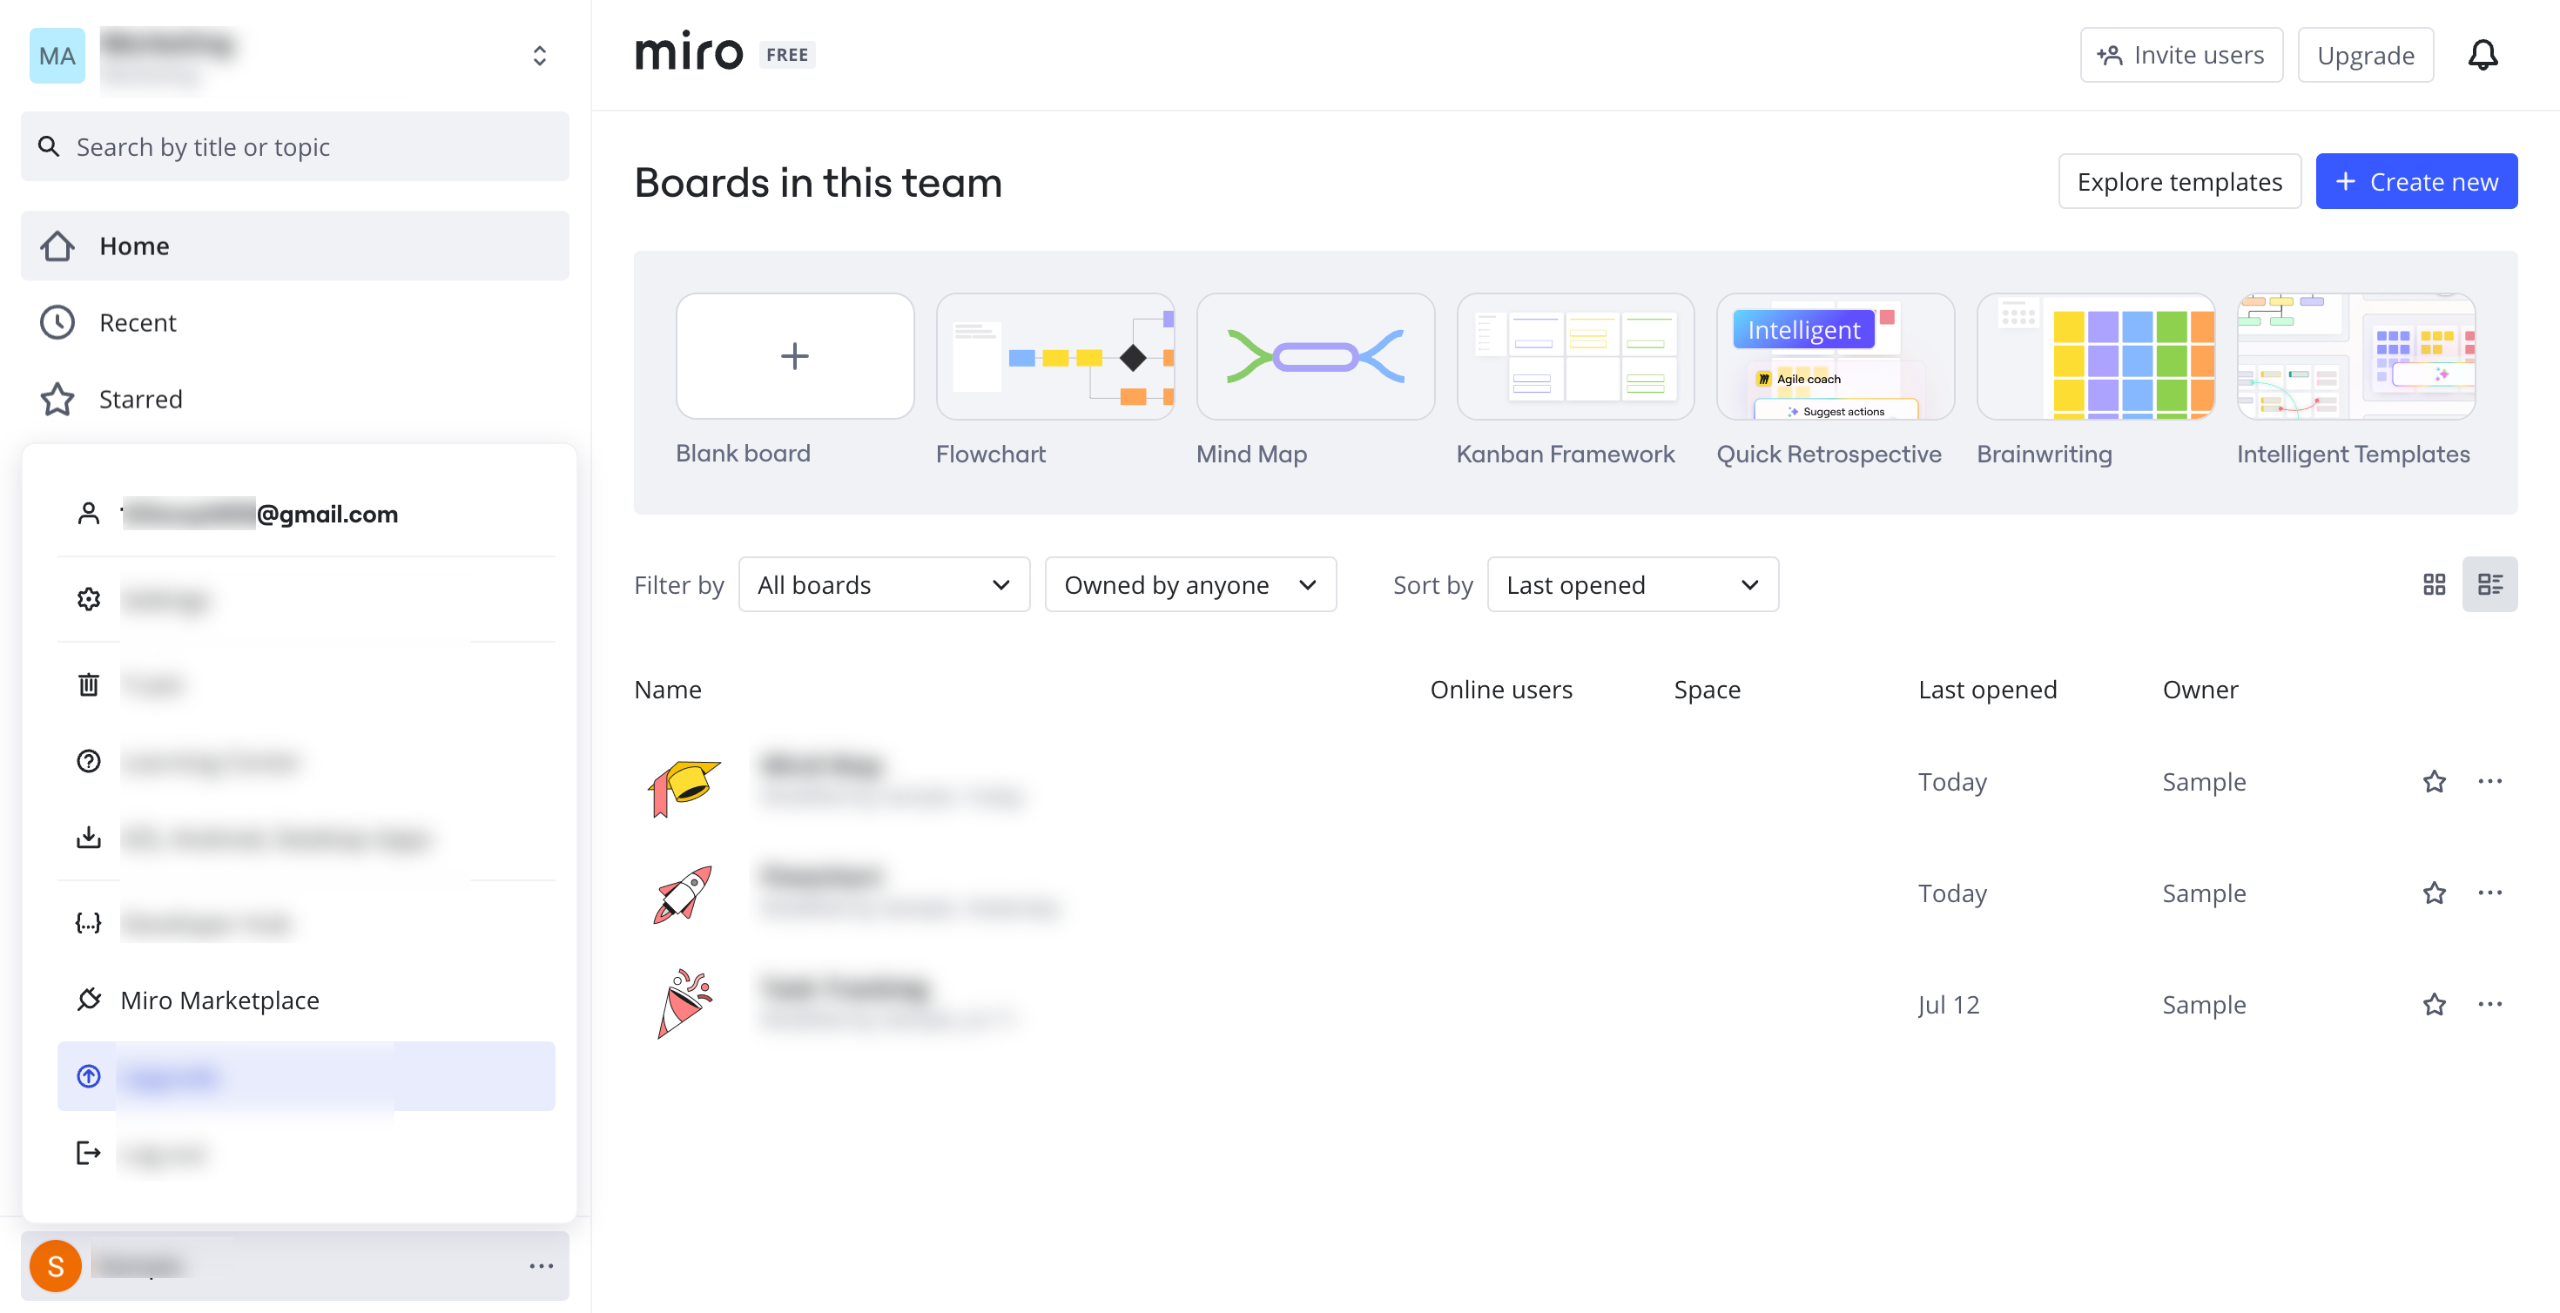Open the notifications bell
The width and height of the screenshot is (2560, 1313).
click(x=2482, y=55)
